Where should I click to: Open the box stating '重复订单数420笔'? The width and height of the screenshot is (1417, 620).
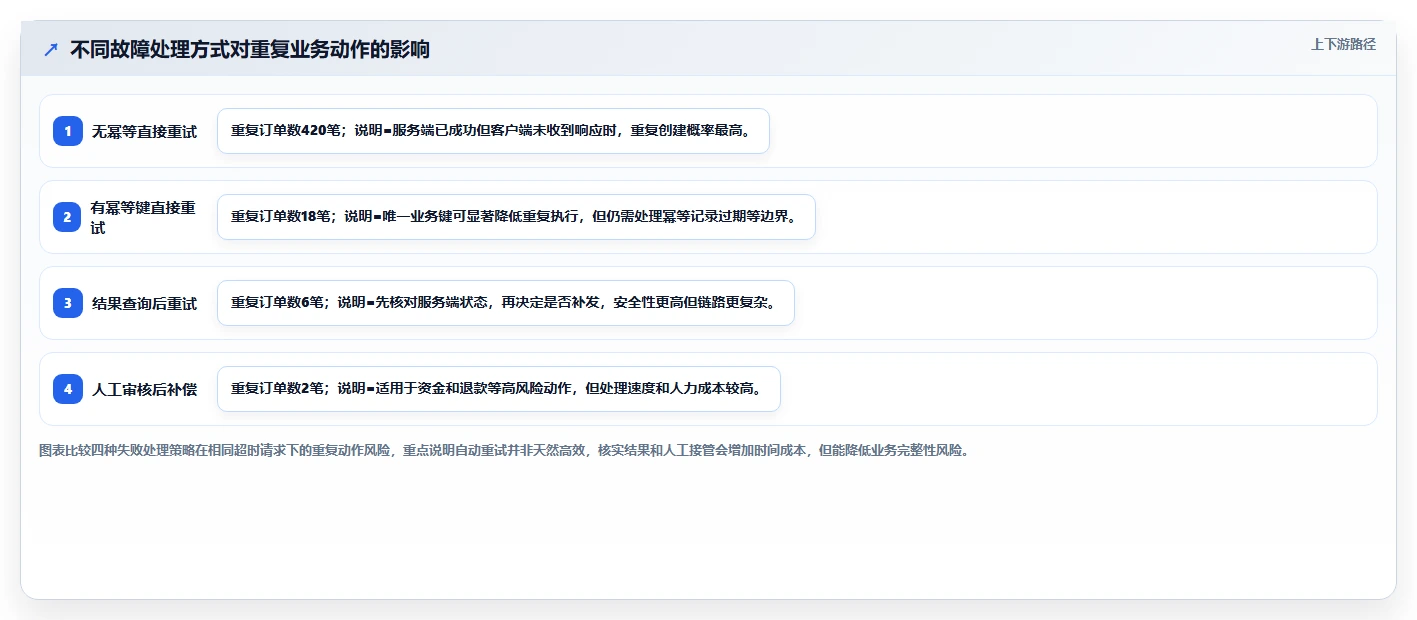pos(493,131)
